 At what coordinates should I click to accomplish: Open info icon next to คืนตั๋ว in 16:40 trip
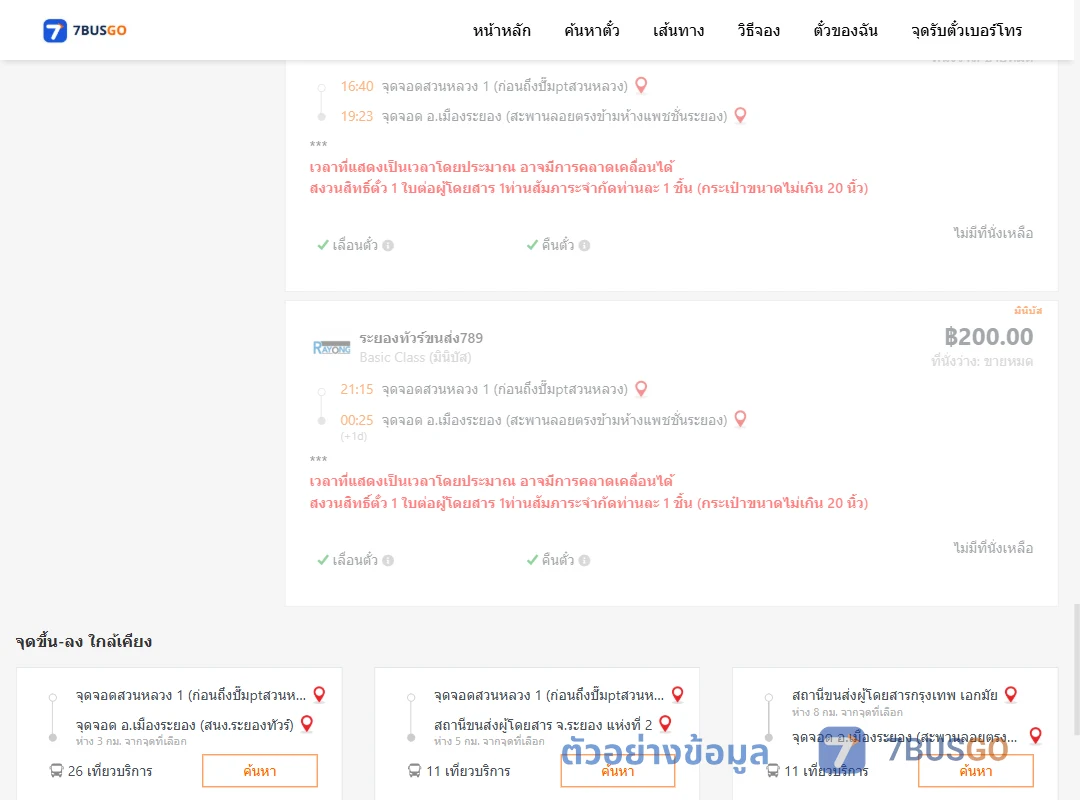(585, 245)
